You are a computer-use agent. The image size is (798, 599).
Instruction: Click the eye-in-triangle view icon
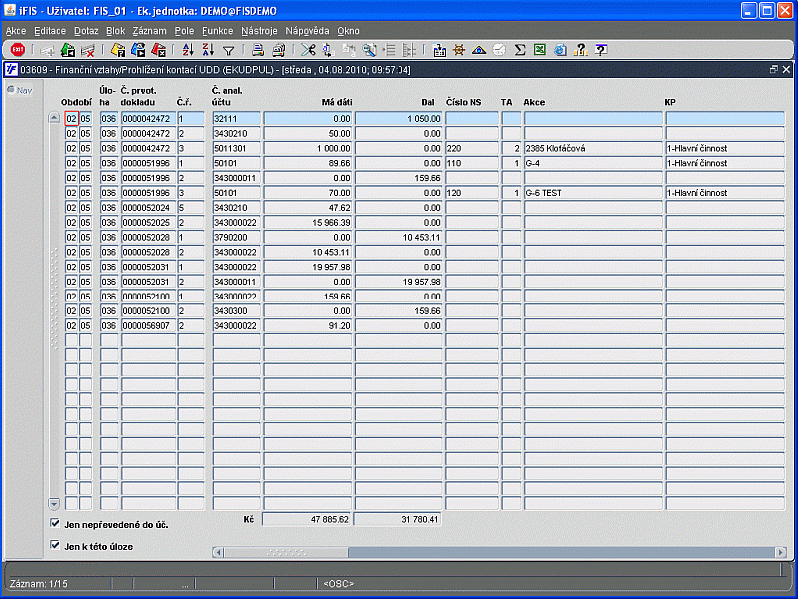(479, 50)
